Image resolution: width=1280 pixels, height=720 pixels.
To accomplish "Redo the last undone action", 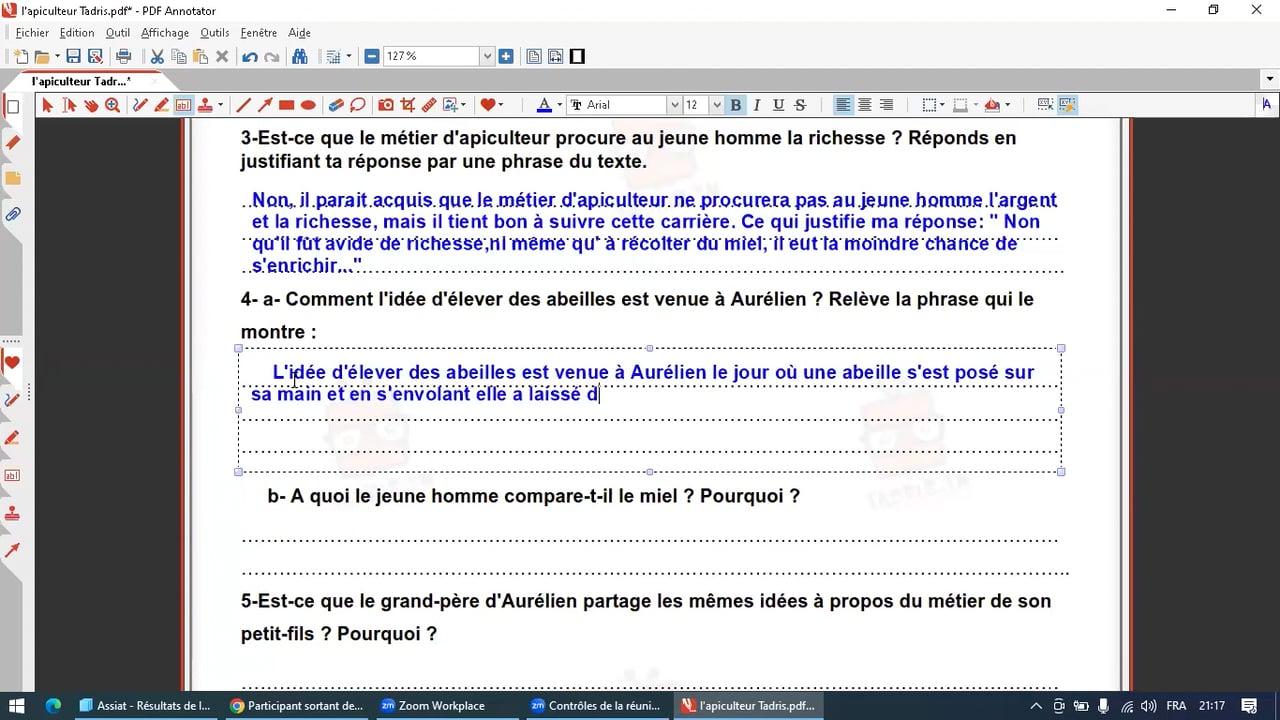I will coord(272,57).
